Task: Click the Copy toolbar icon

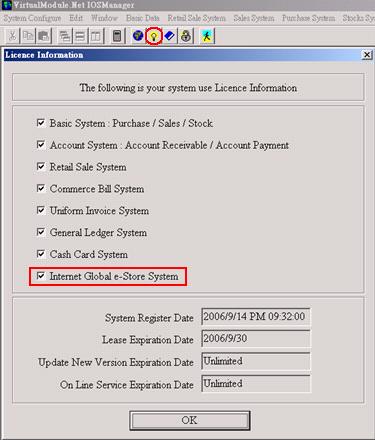Action: point(28,36)
